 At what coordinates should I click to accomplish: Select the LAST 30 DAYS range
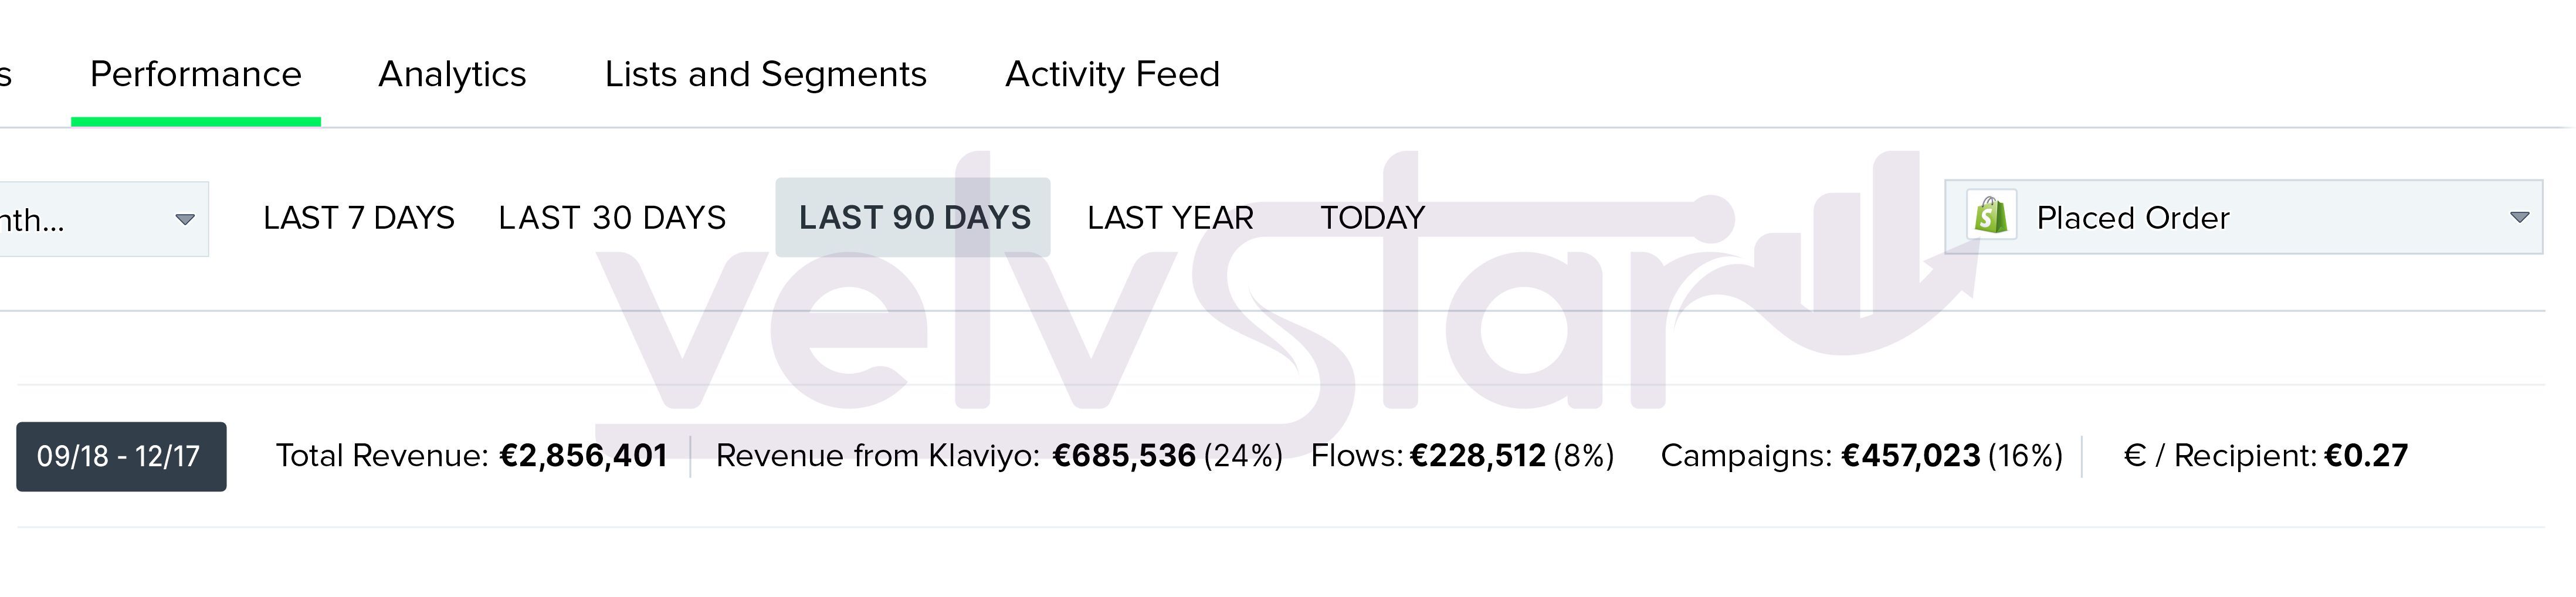612,217
